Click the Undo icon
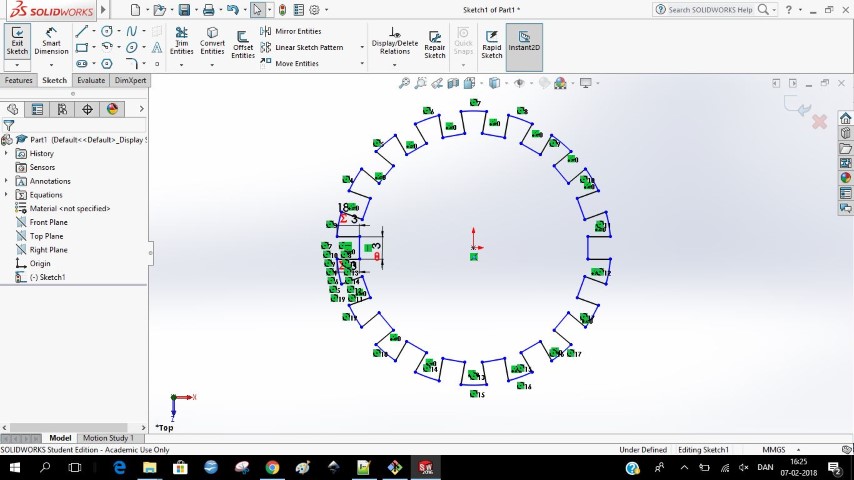Viewport: 854px width, 480px height. tap(233, 9)
